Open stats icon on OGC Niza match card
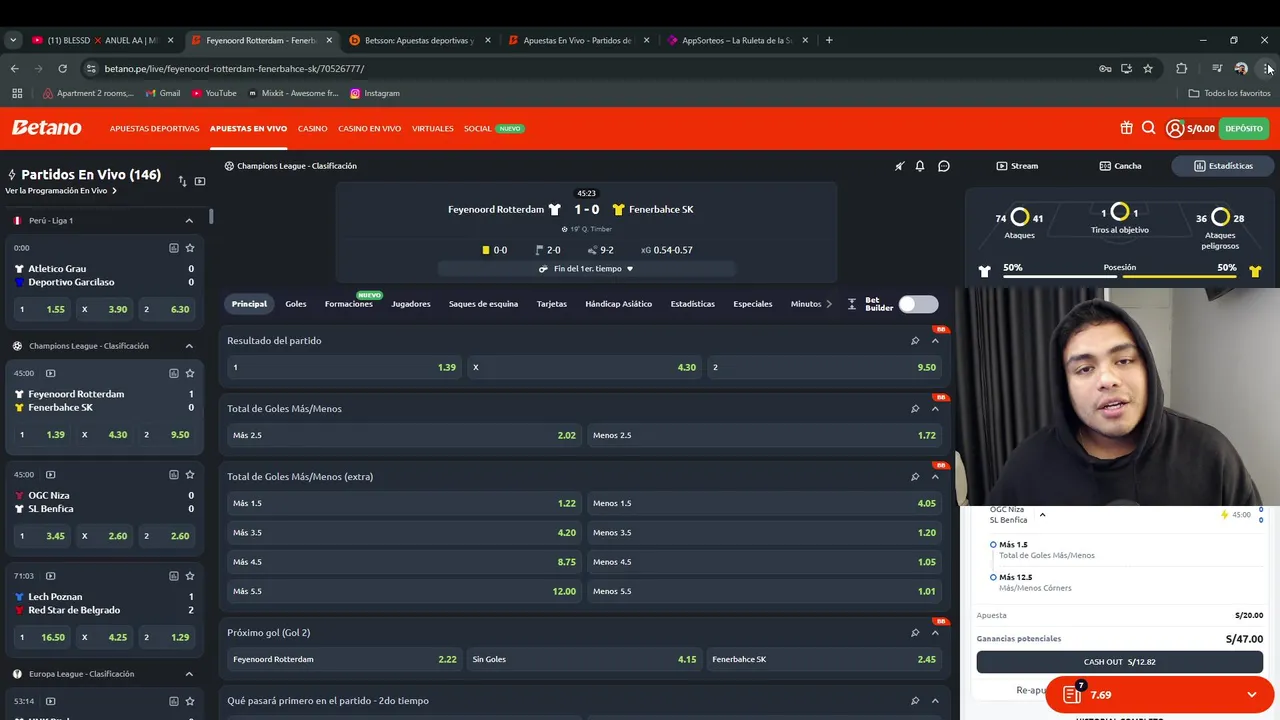Image resolution: width=1280 pixels, height=720 pixels. coord(173,474)
